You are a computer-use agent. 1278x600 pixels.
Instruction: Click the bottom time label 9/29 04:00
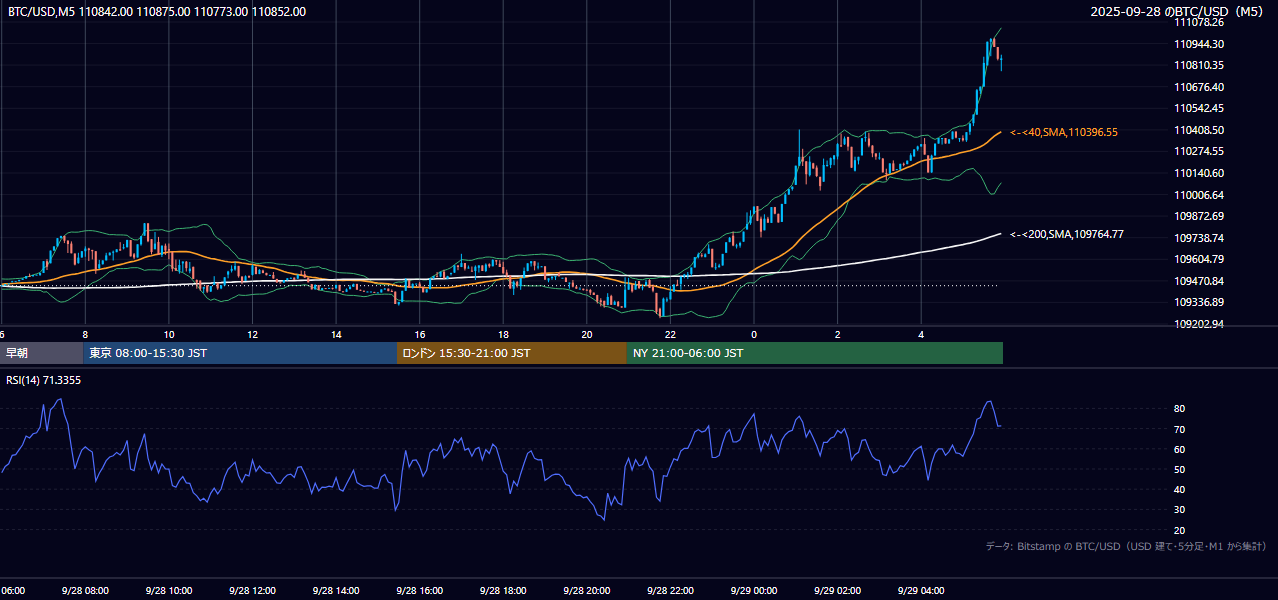pyautogui.click(x=921, y=591)
